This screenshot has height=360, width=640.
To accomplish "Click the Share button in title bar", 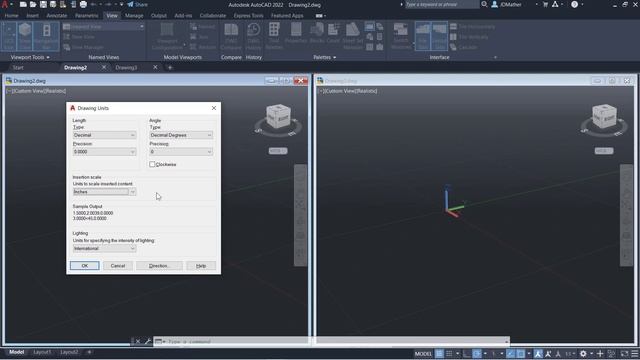I will click(138, 4).
